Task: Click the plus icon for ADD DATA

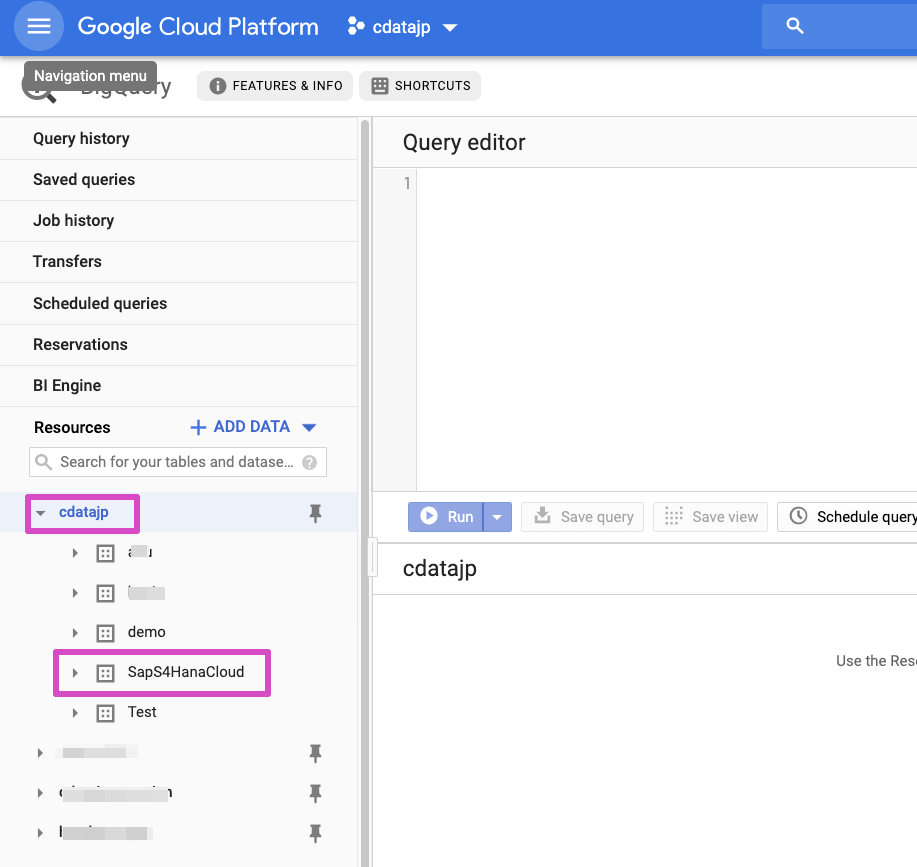Action: pyautogui.click(x=198, y=427)
